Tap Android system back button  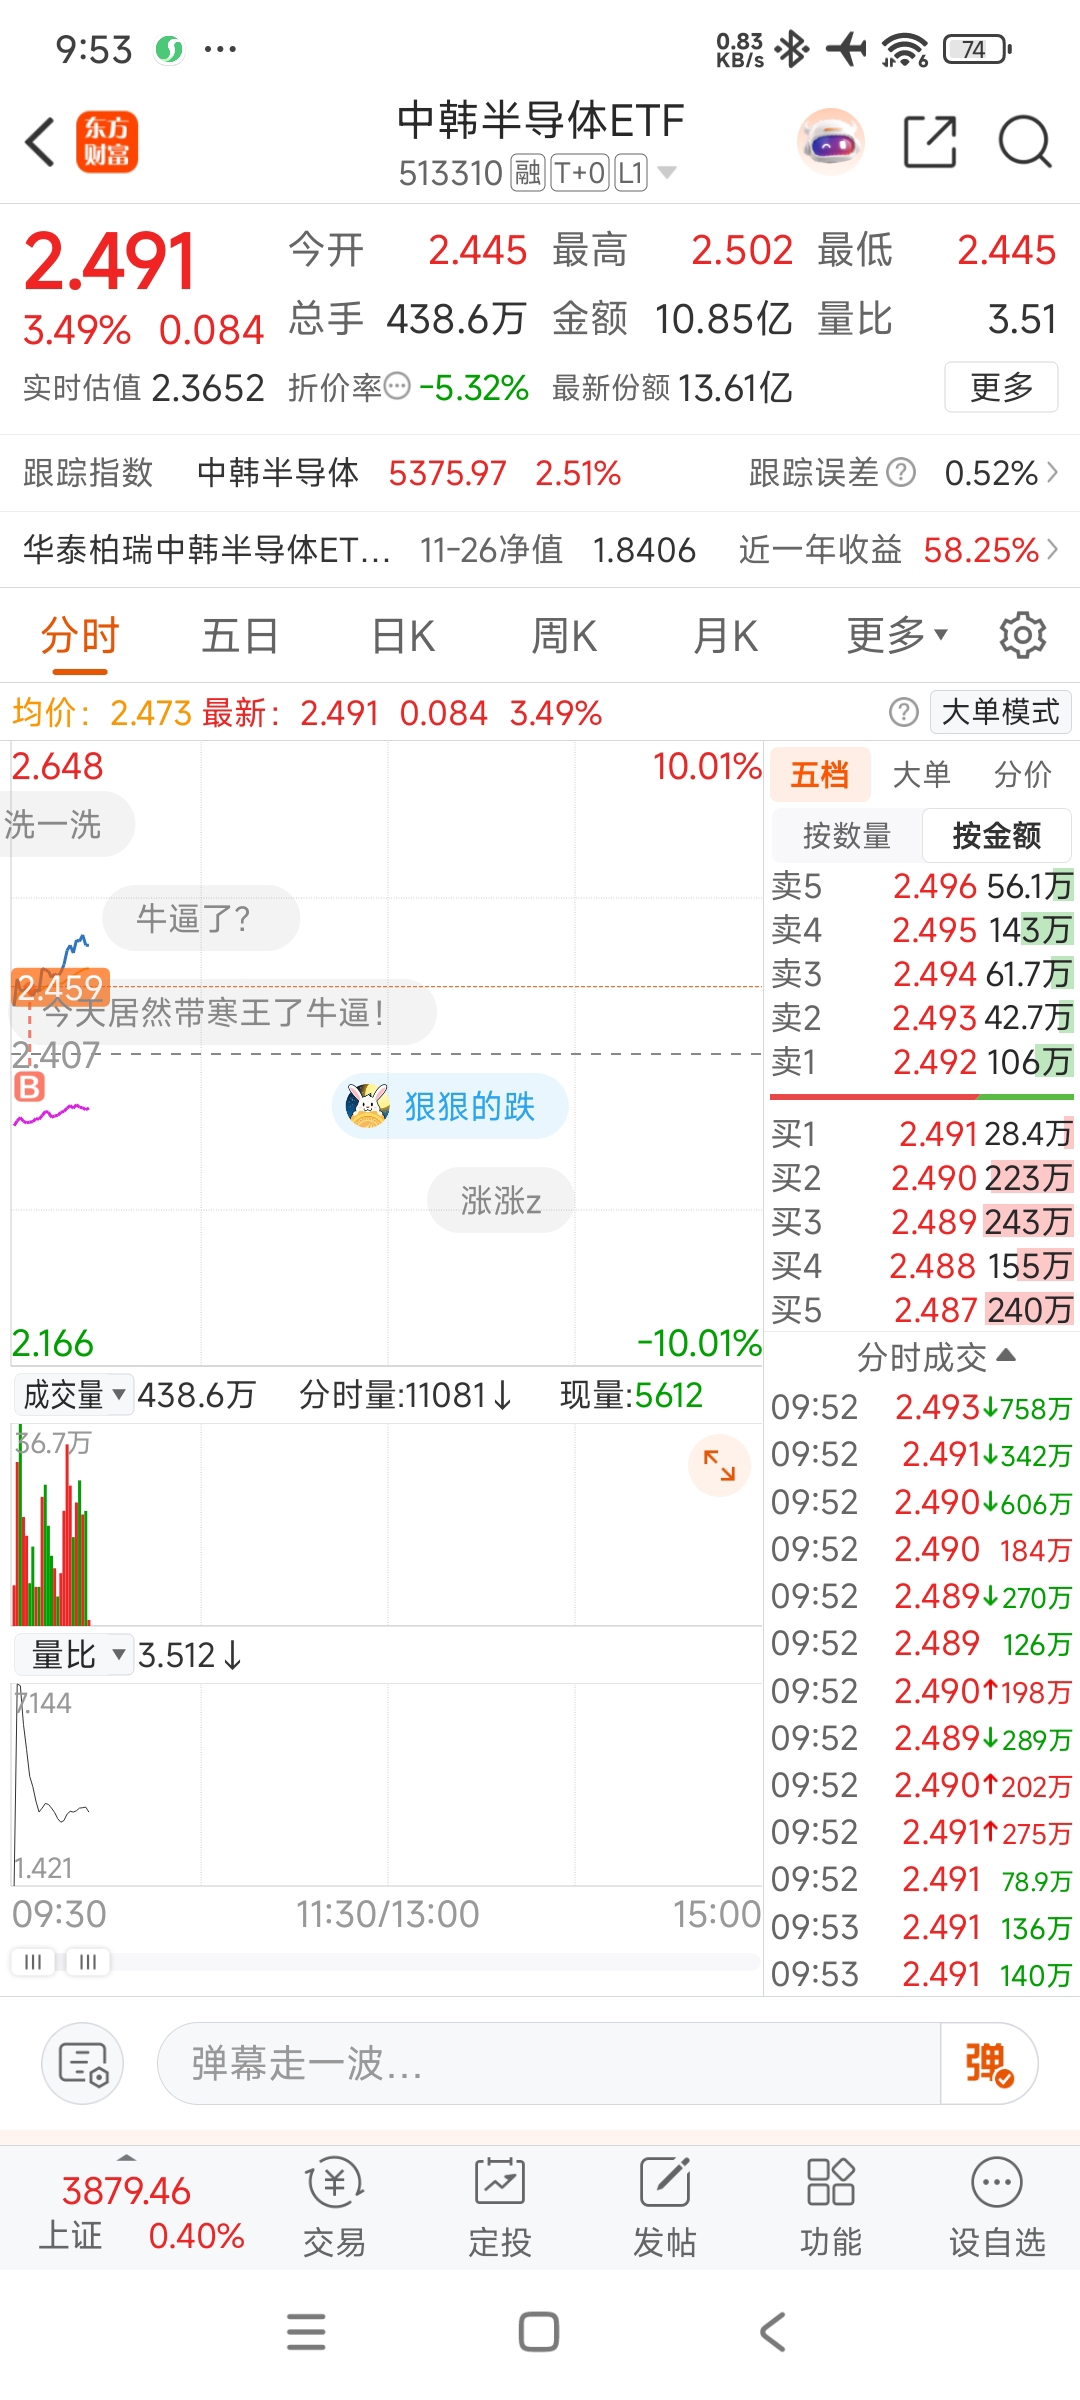(772, 2331)
